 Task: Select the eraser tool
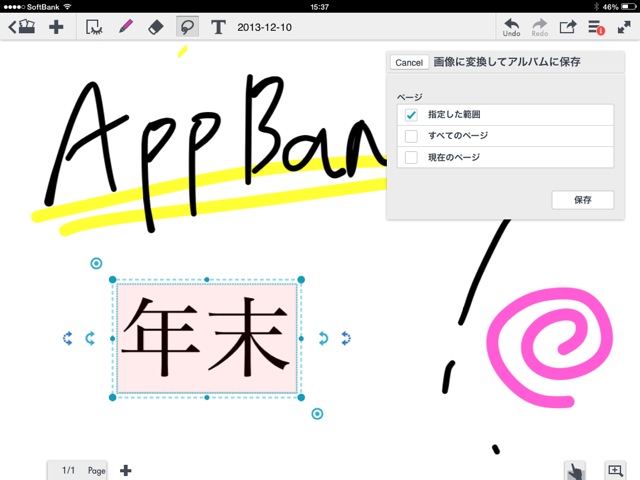(156, 27)
